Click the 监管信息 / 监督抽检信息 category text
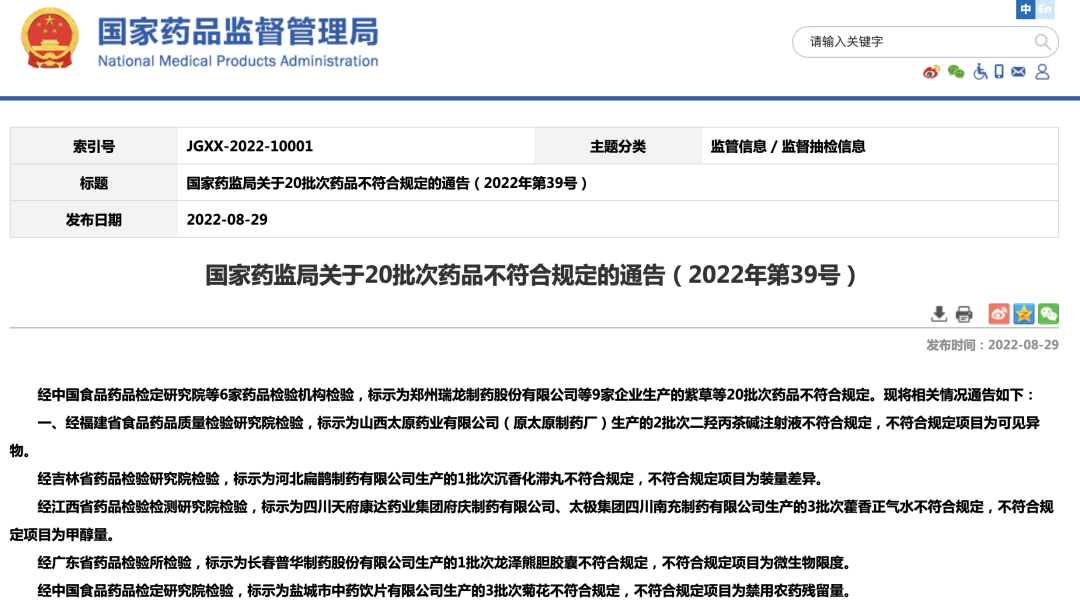The height and width of the screenshot is (605, 1080). (787, 146)
